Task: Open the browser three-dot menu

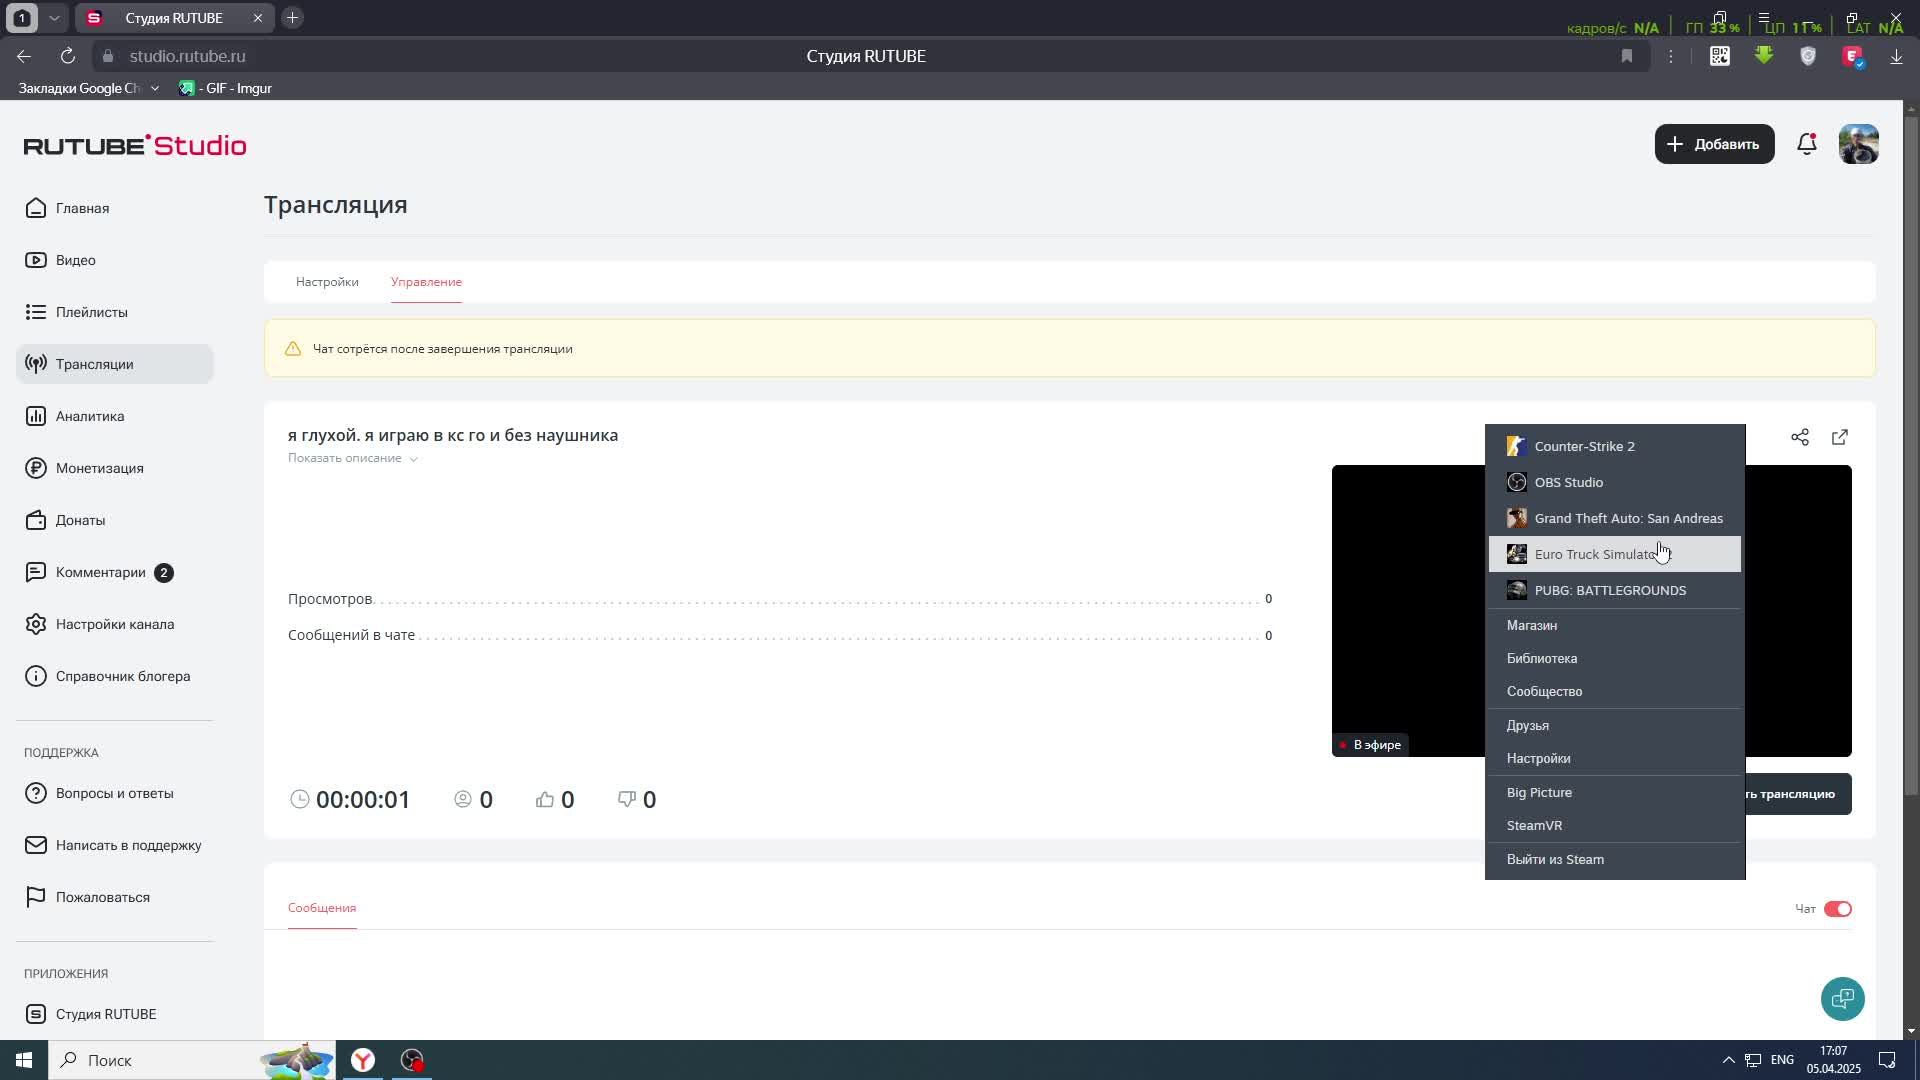Action: (1671, 56)
